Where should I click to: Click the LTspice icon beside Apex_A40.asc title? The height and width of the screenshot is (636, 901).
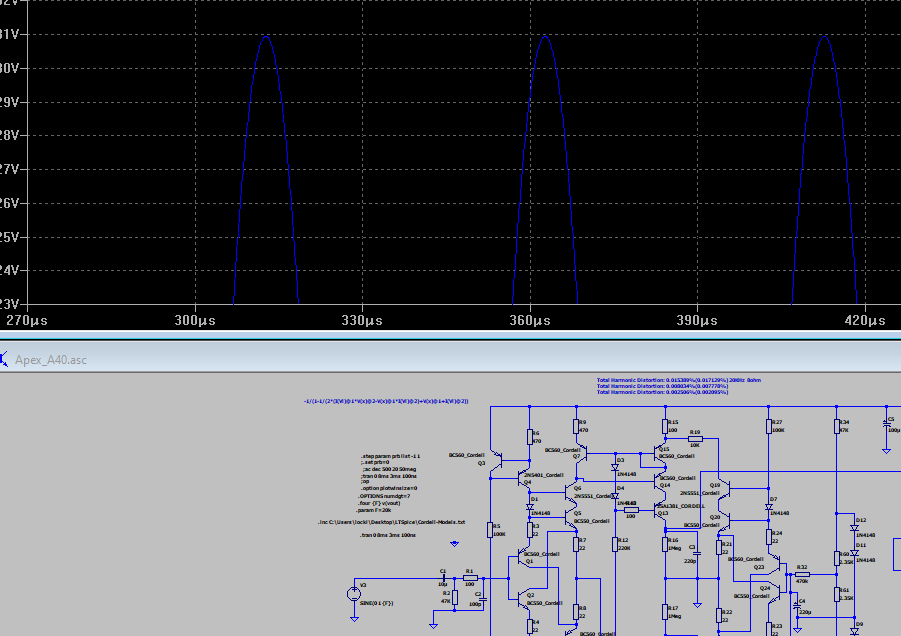tap(3, 360)
